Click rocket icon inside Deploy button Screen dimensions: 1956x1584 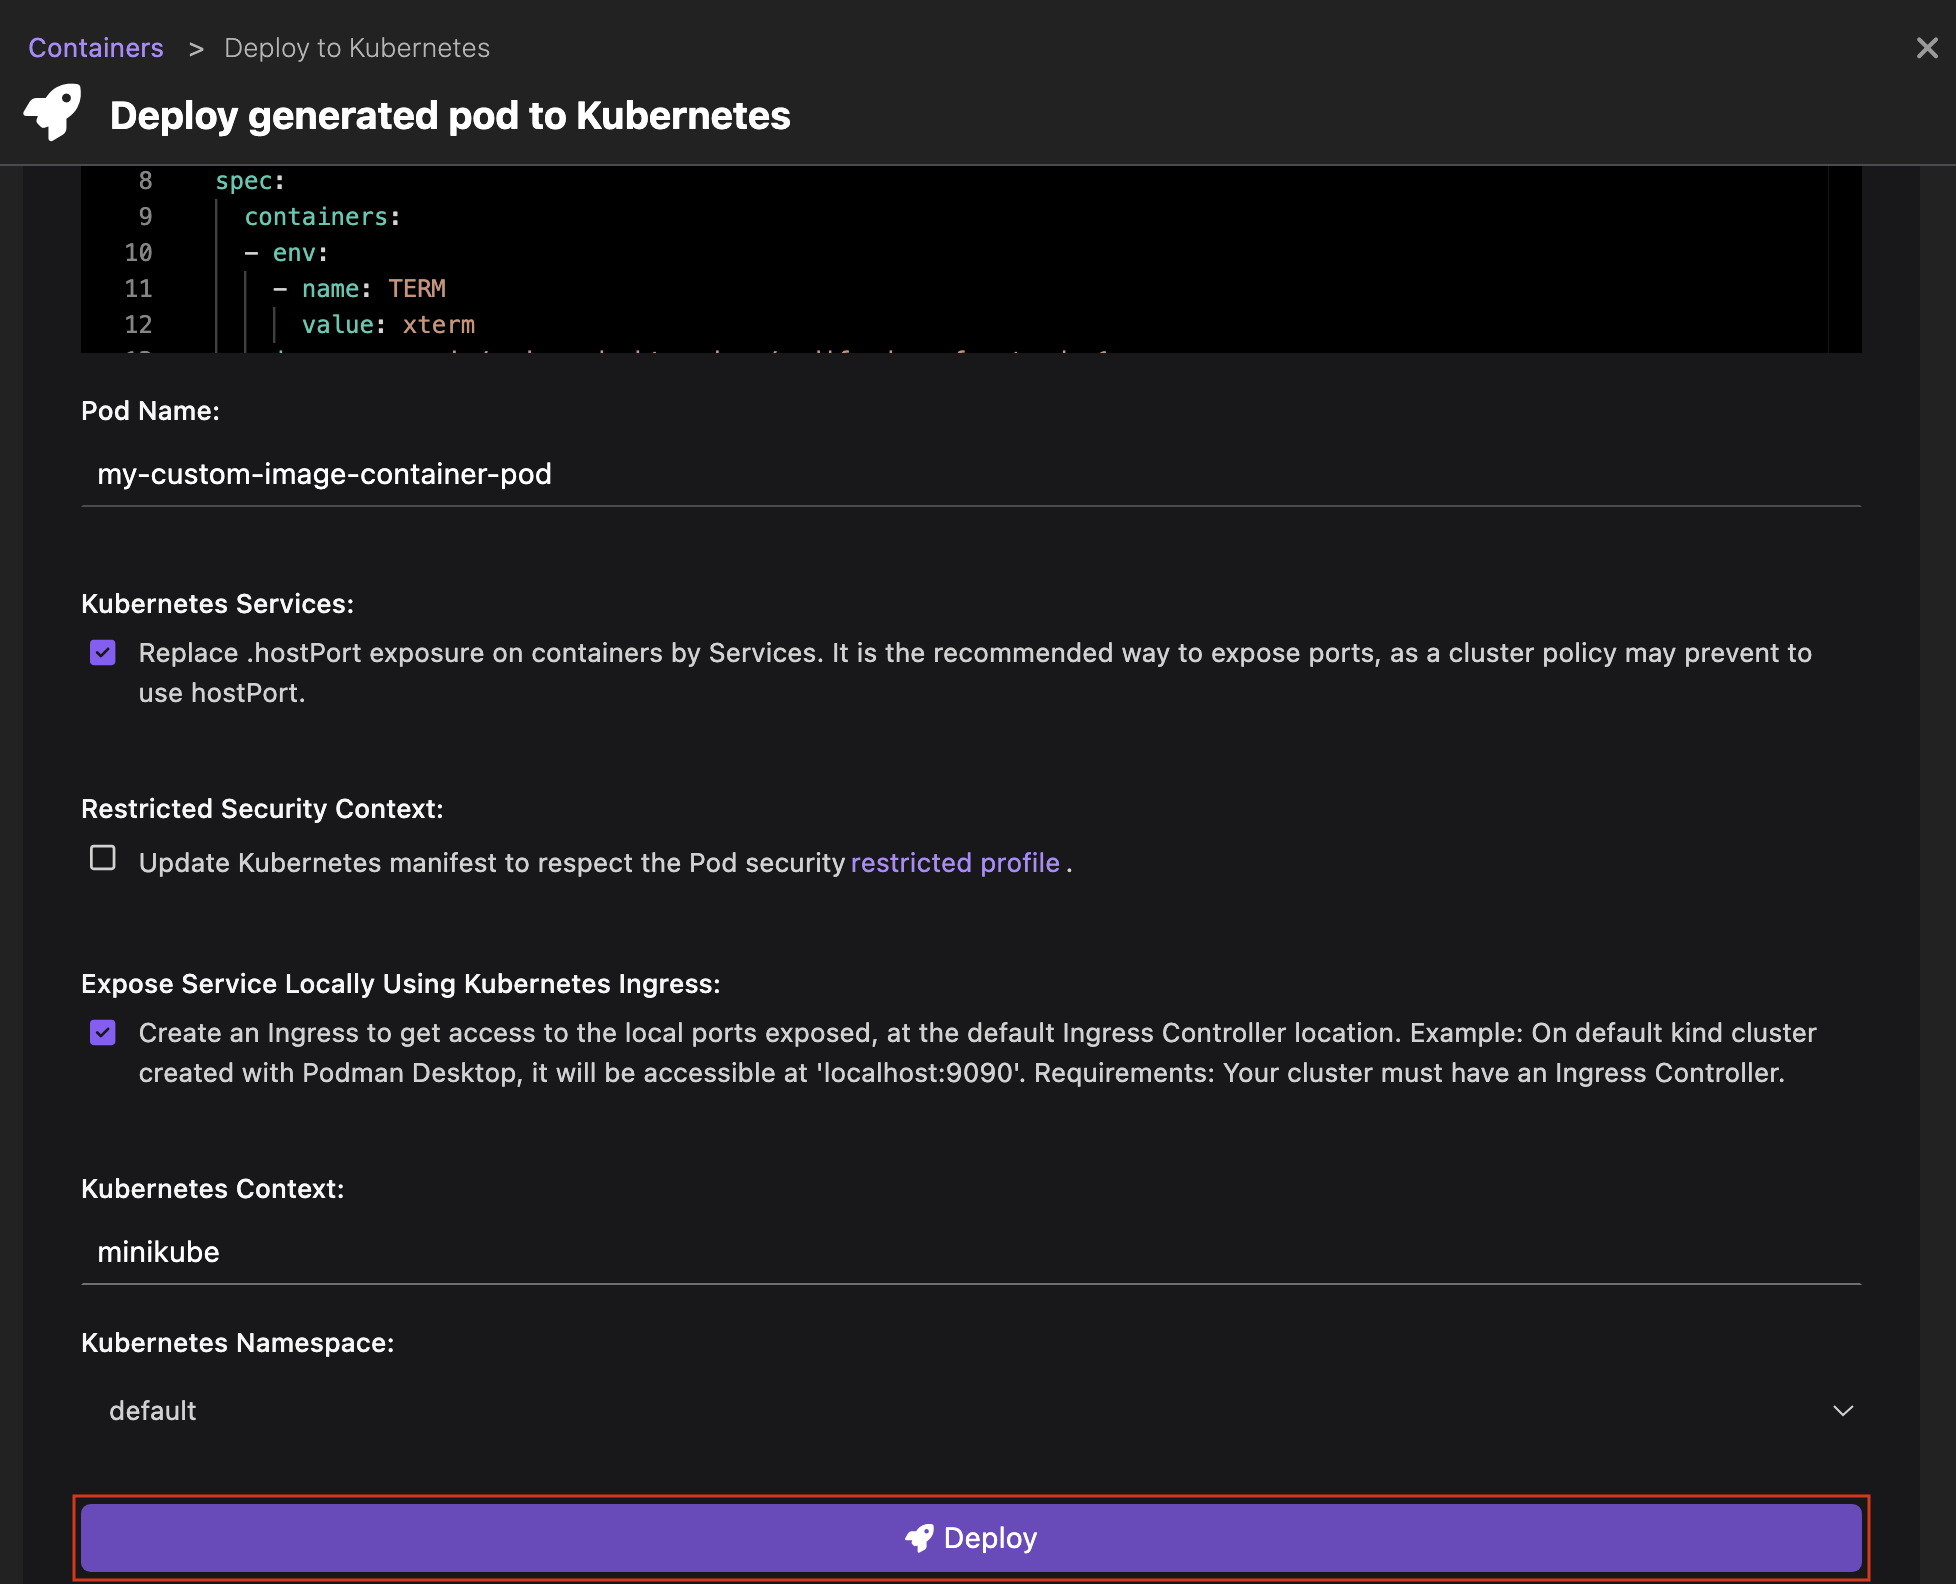pyautogui.click(x=918, y=1538)
